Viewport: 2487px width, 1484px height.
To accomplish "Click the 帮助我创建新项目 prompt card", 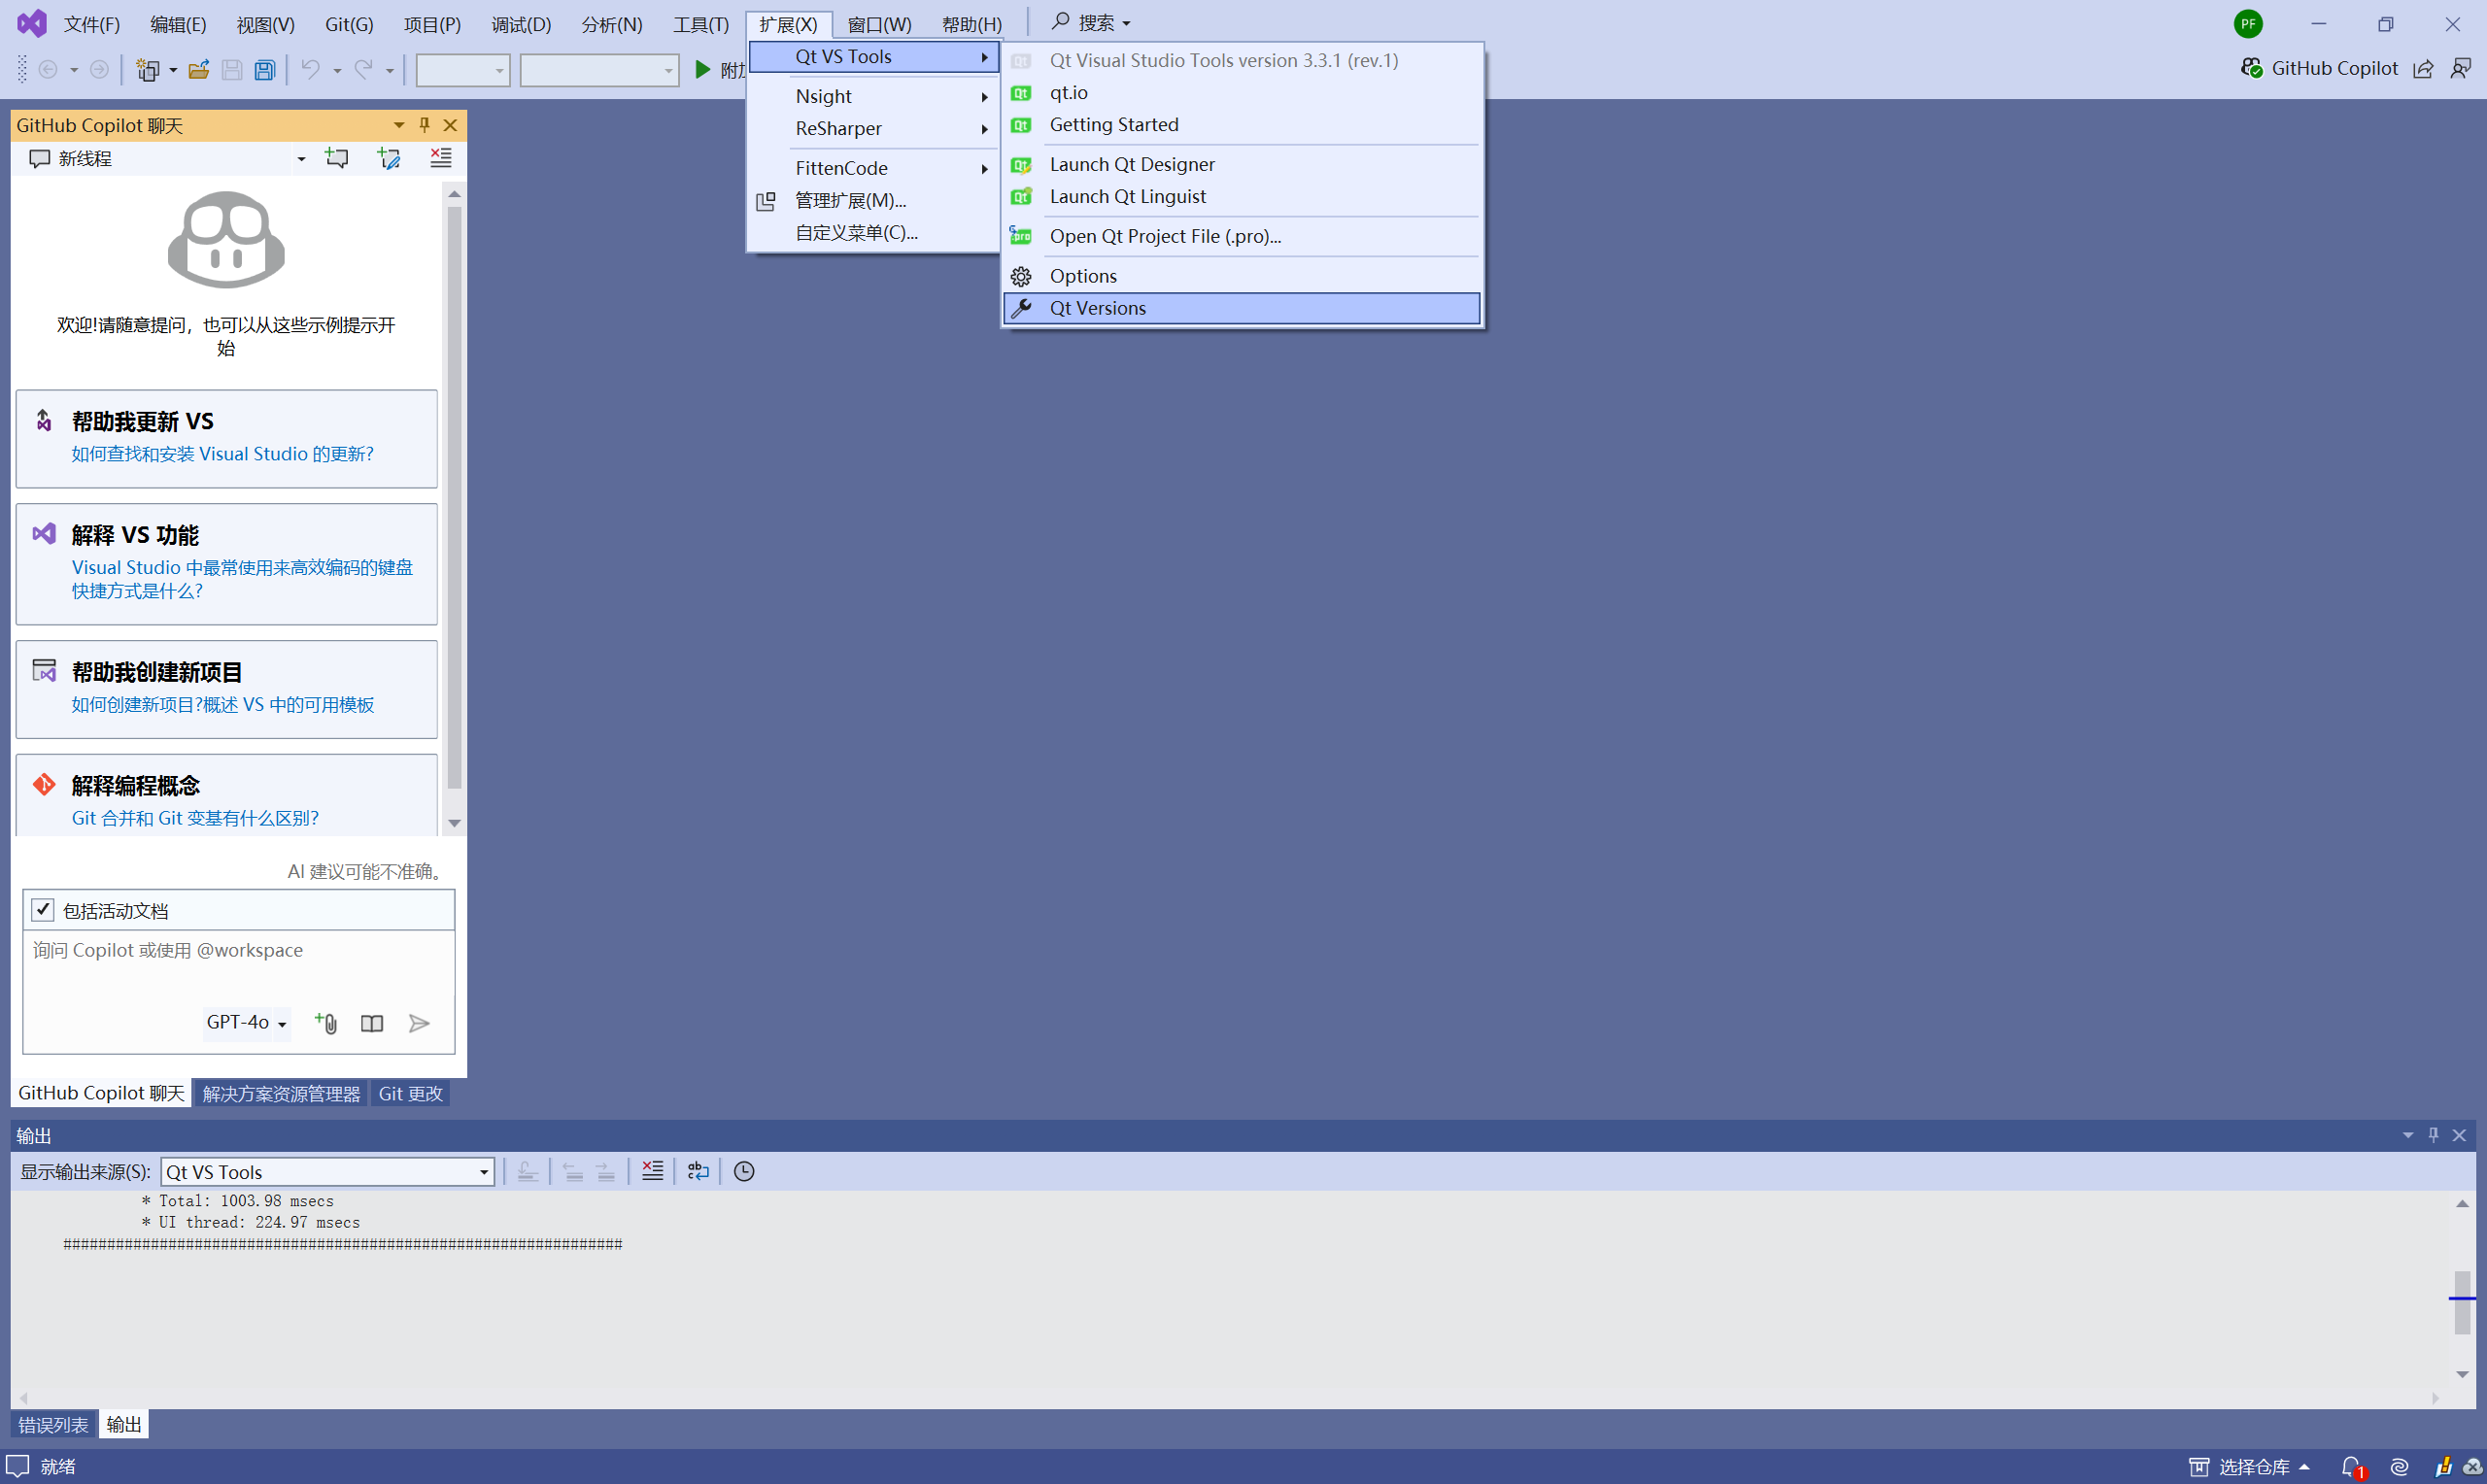I will (x=227, y=689).
